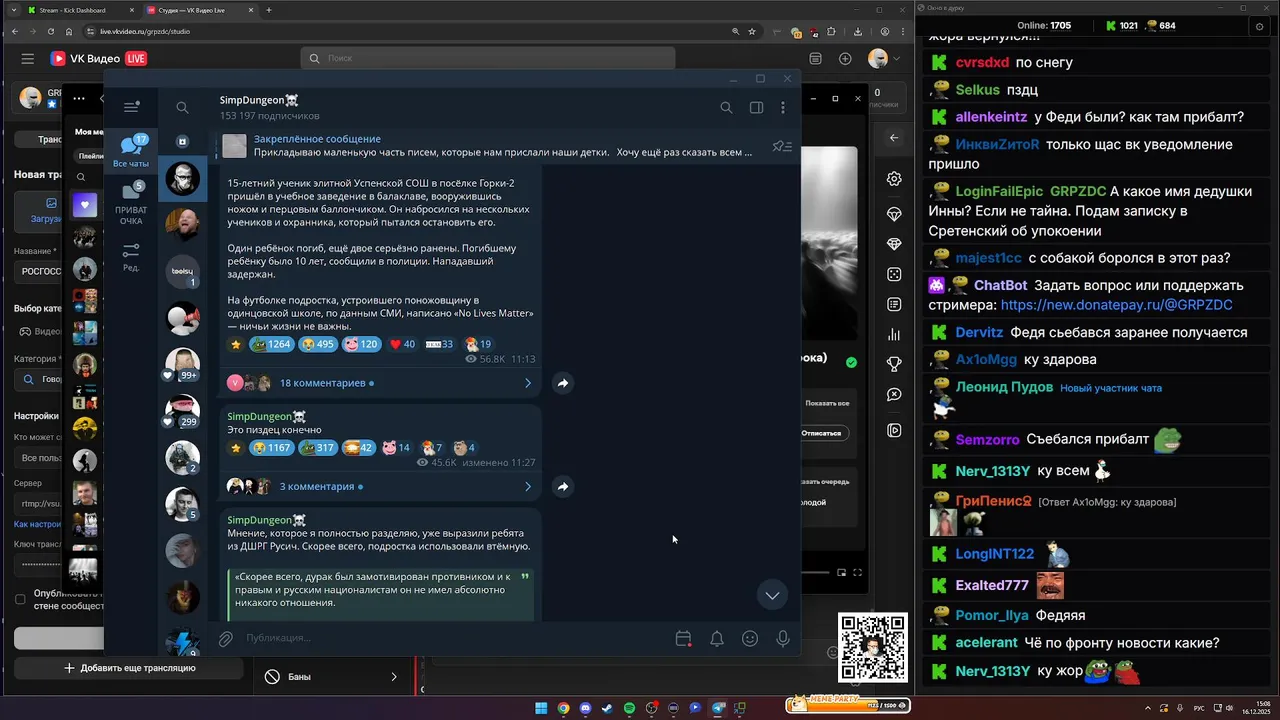Image resolution: width=1280 pixels, height=720 pixels.
Task: Open the donatepay link in chat
Action: point(1116,305)
